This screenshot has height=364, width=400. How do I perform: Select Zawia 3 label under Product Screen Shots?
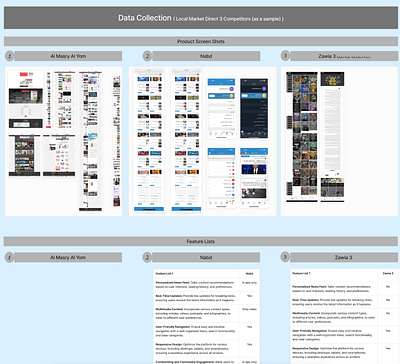344,56
